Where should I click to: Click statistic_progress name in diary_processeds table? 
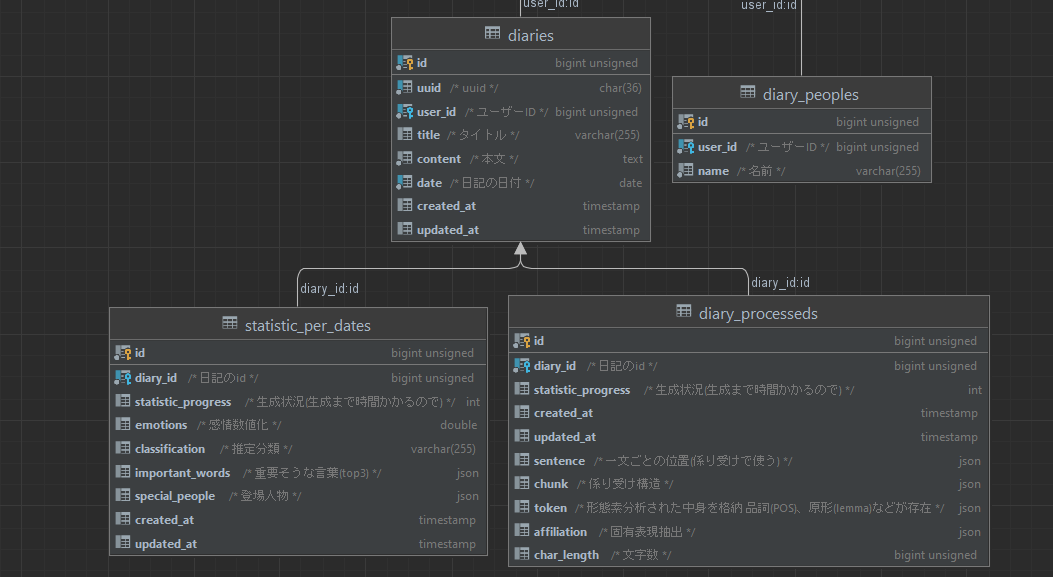582,390
